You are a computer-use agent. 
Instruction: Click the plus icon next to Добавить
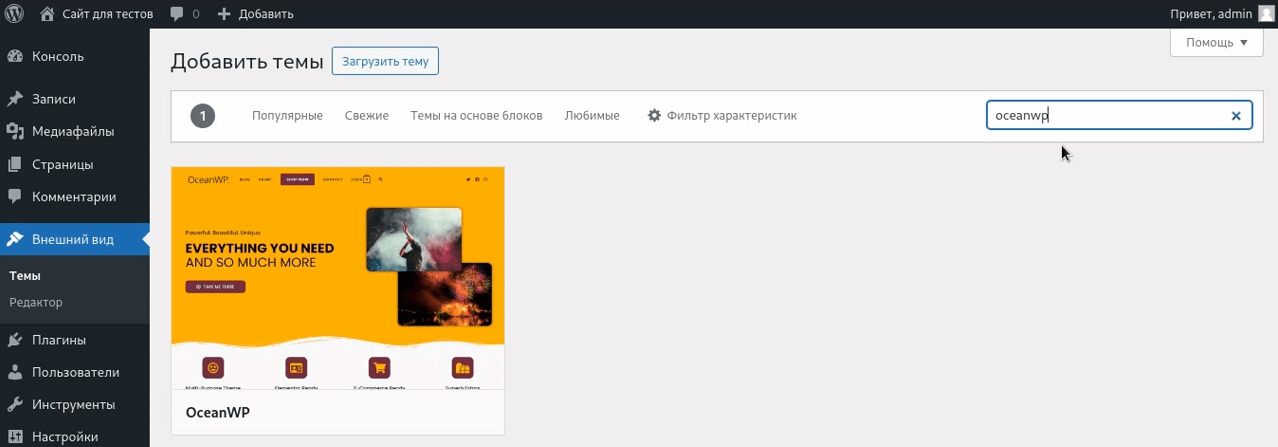coord(224,14)
